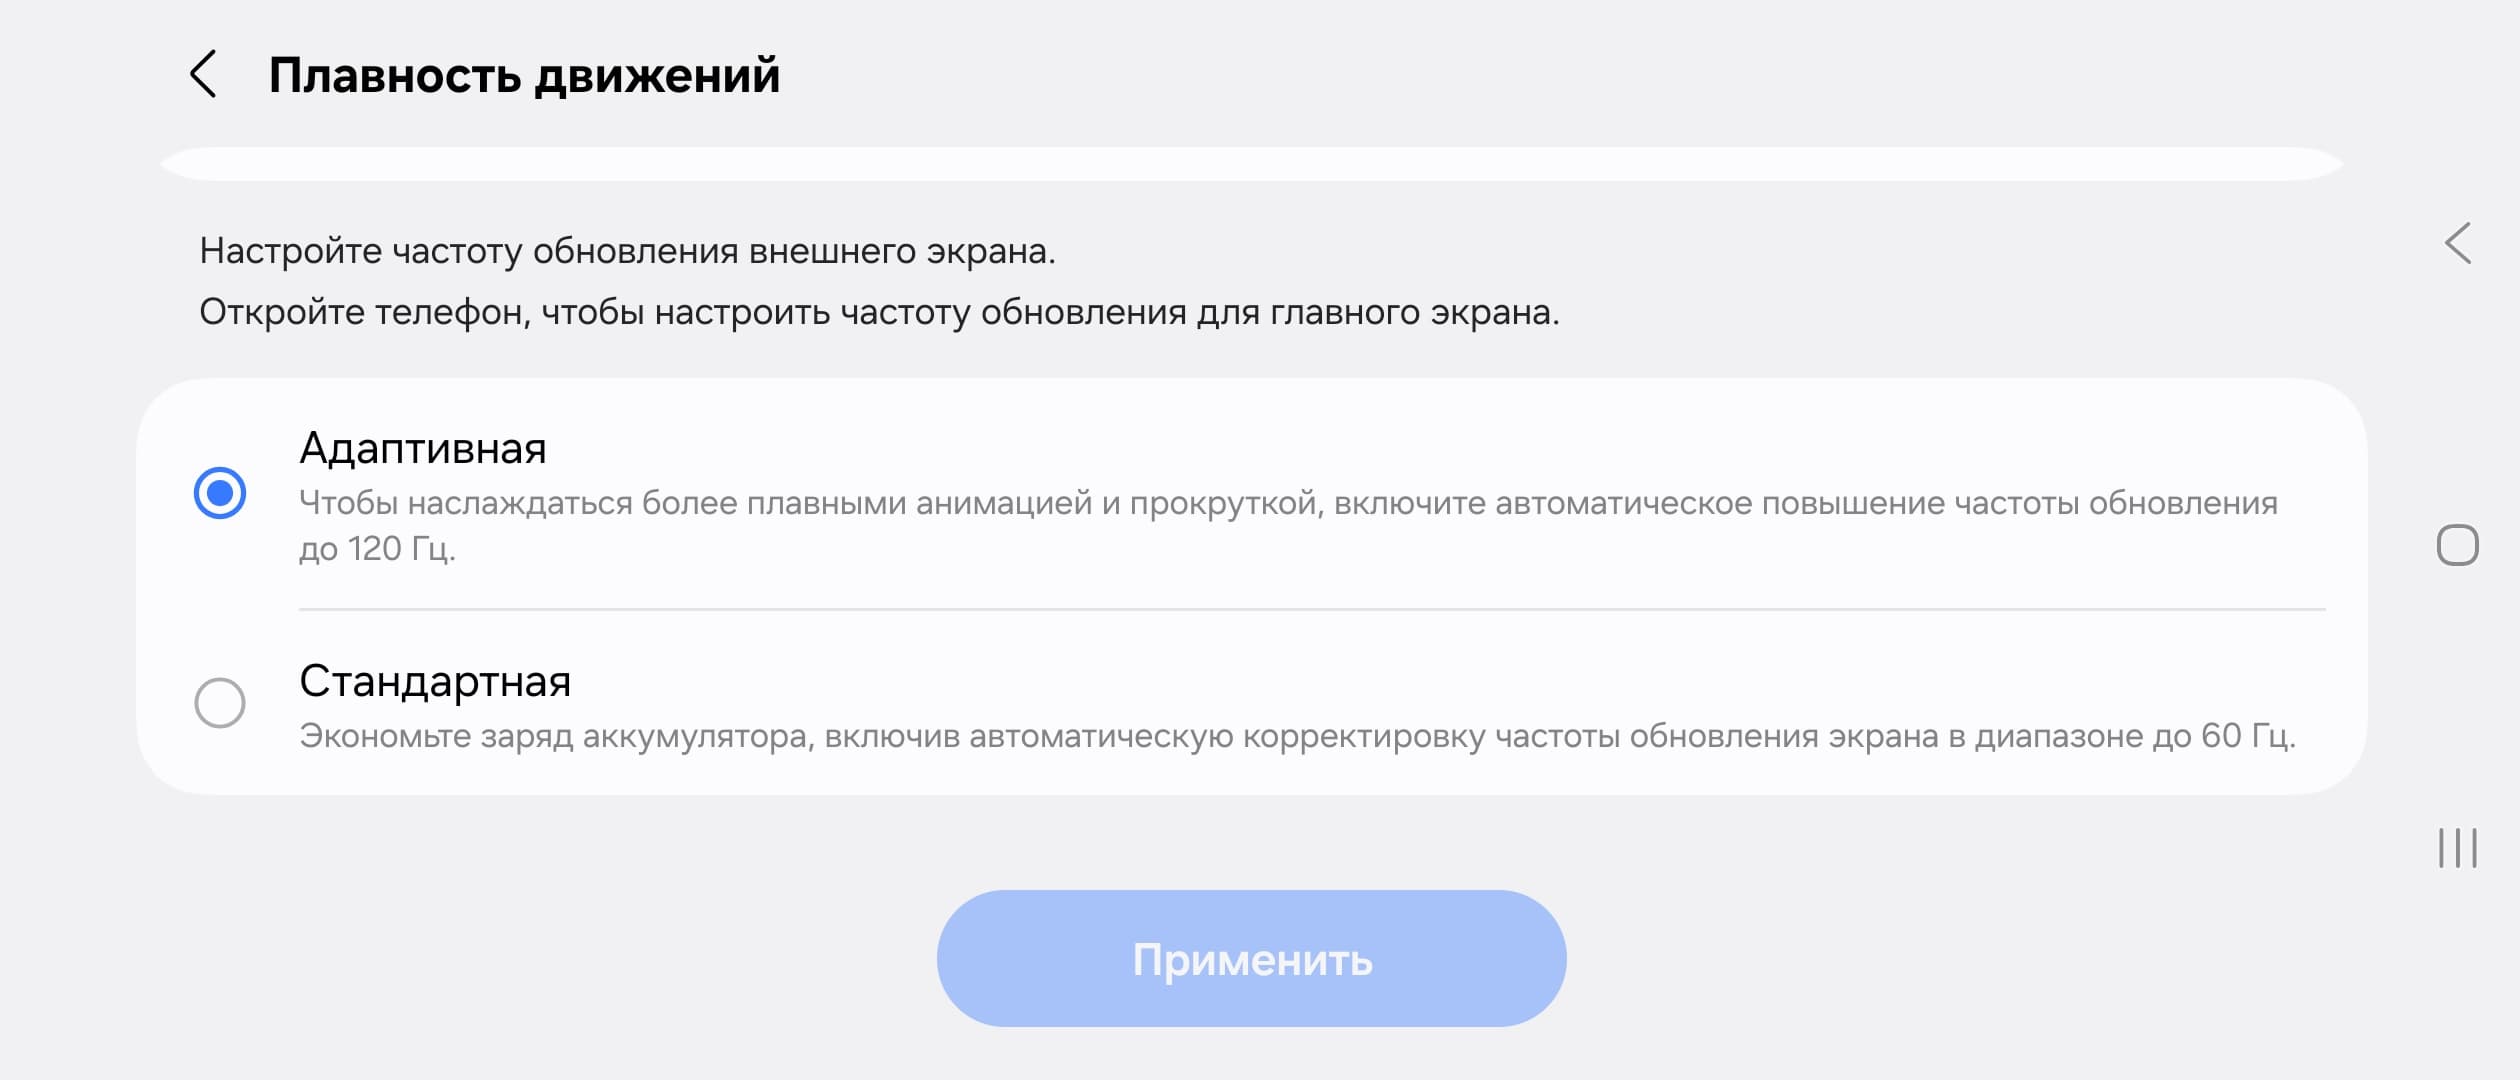Click the Откройте телефон instruction line
The image size is (2520, 1080).
click(x=878, y=313)
